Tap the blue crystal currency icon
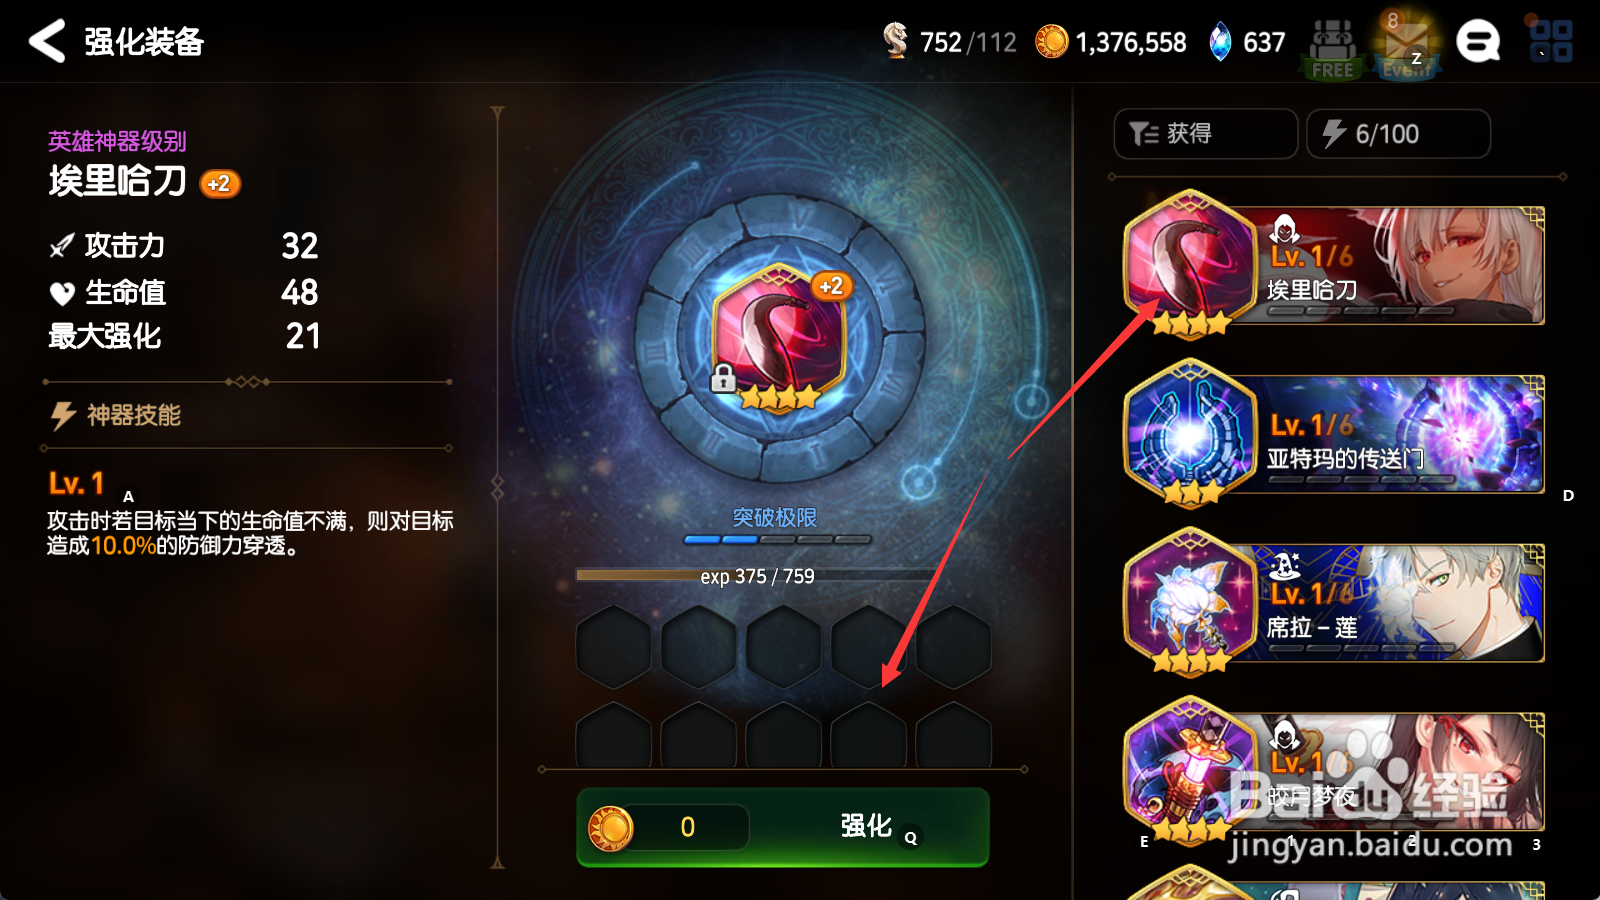This screenshot has width=1600, height=900. 1220,41
